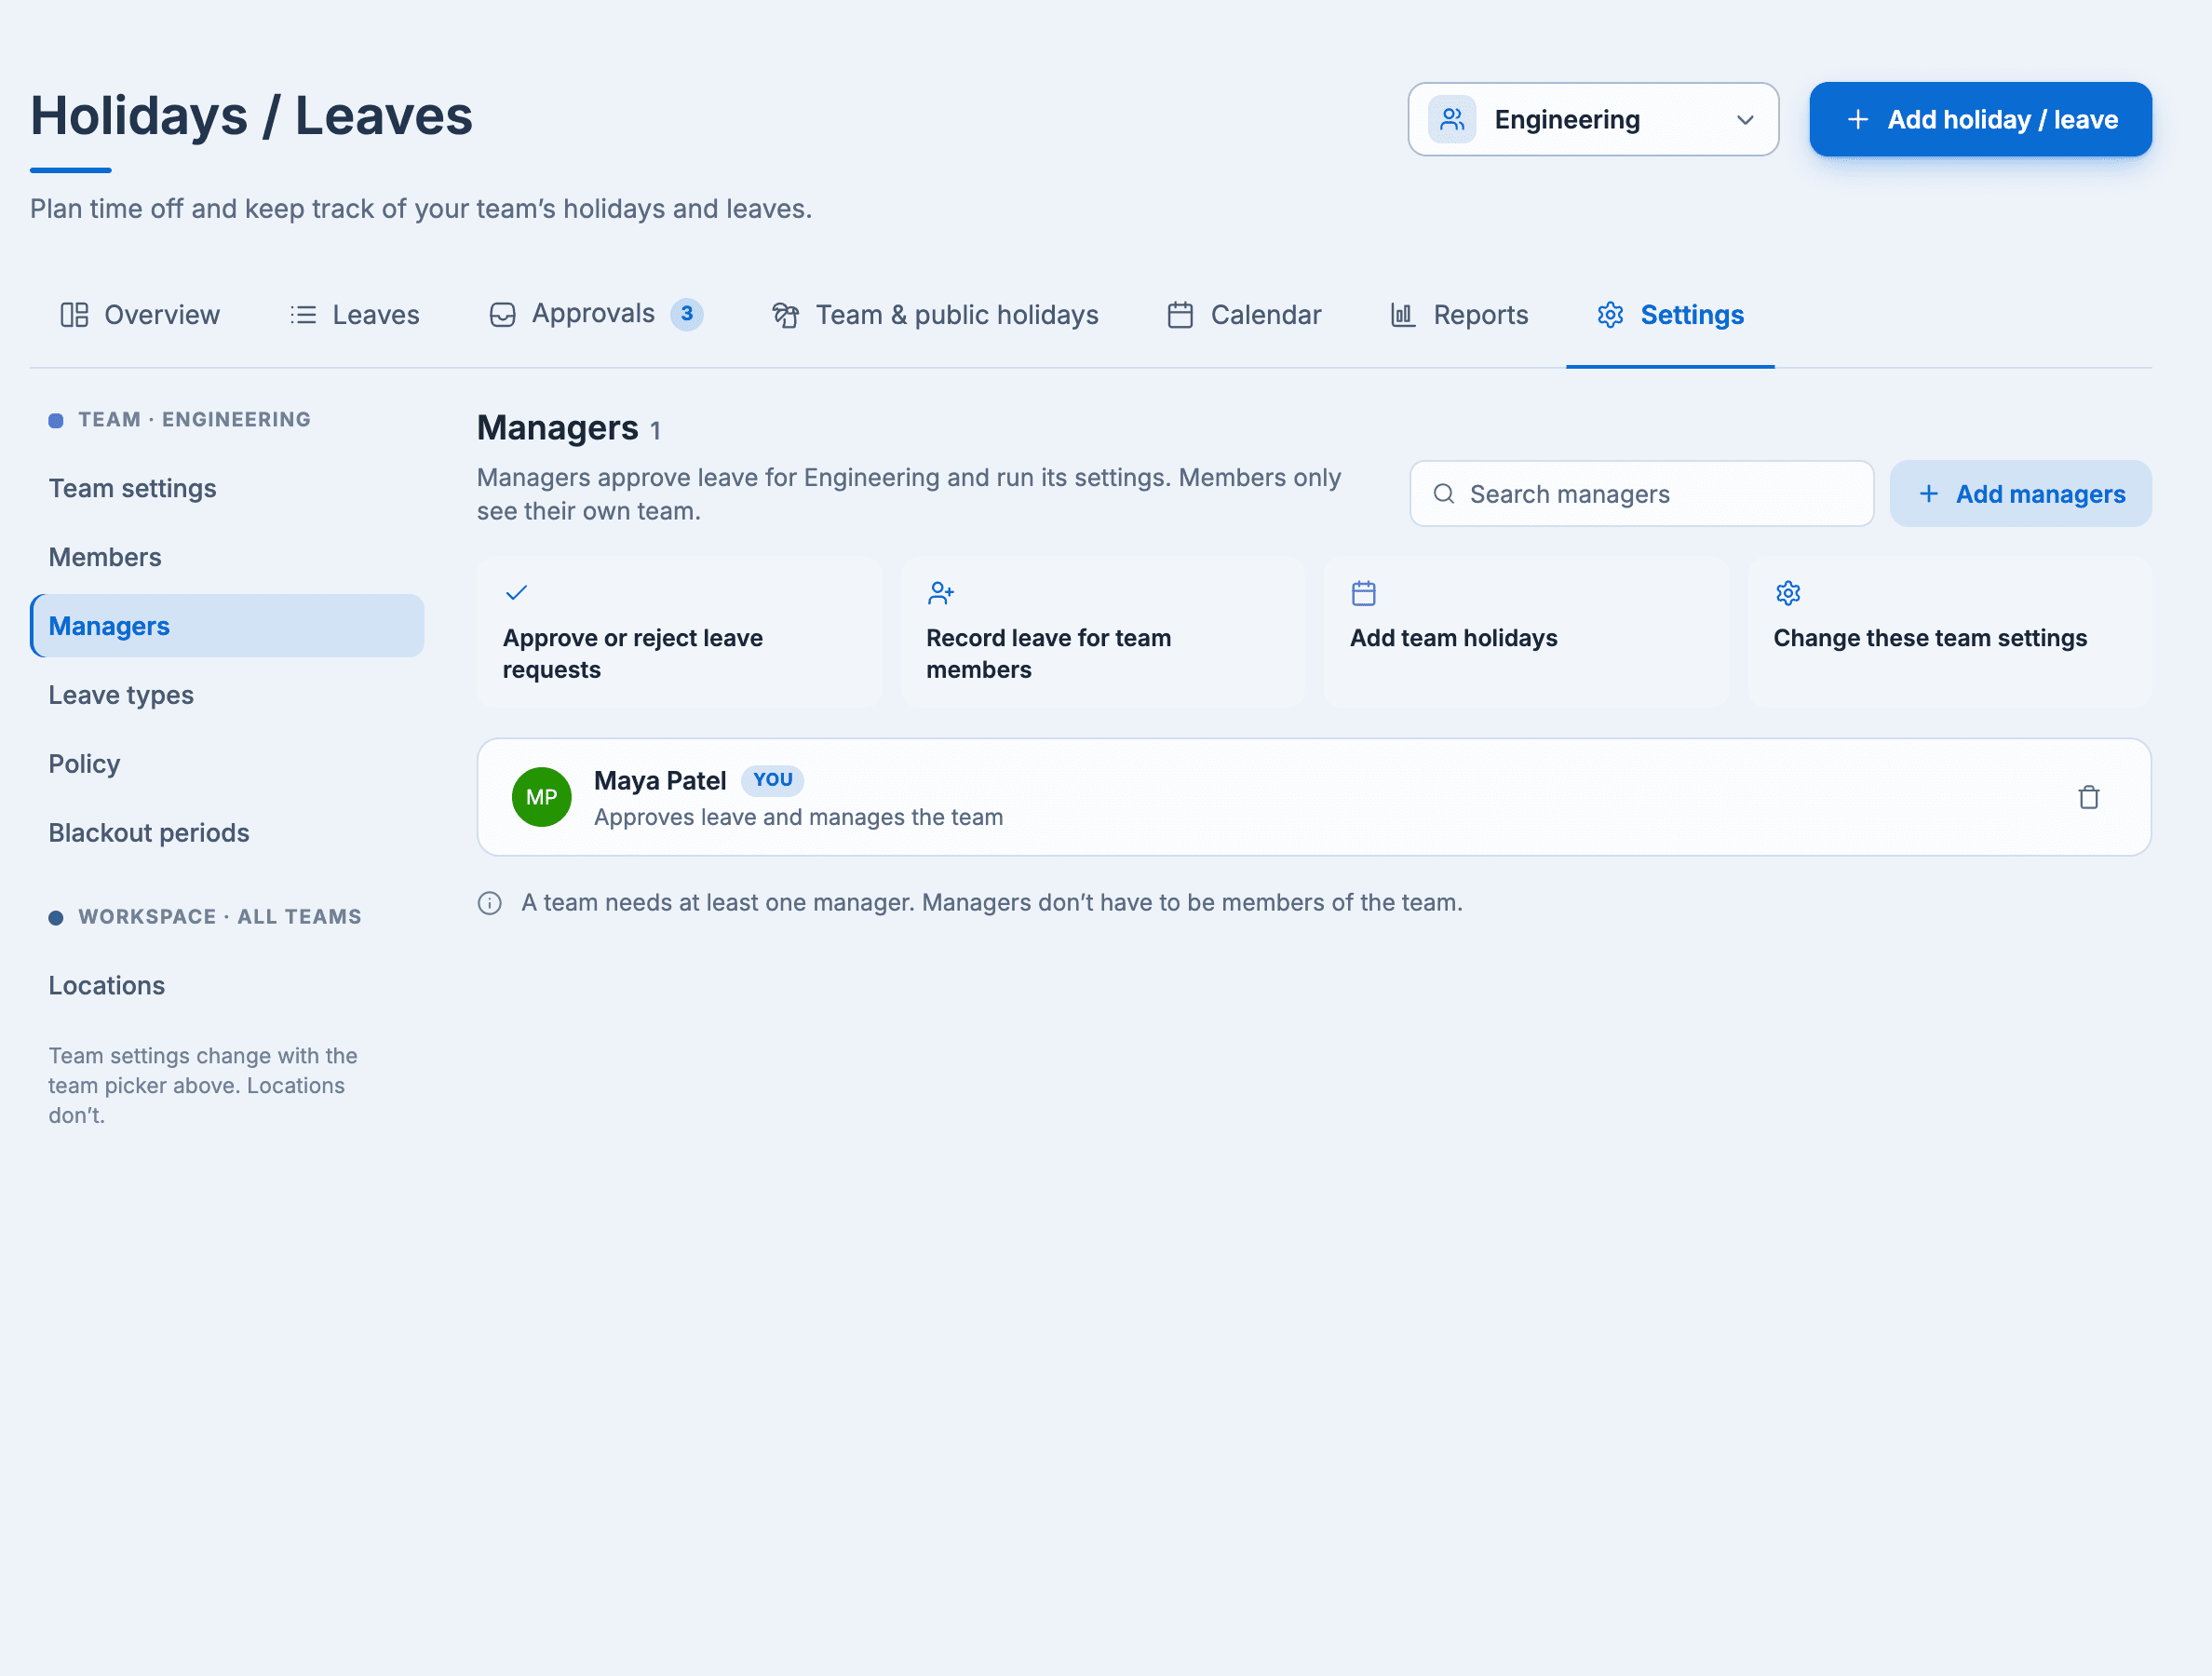The width and height of the screenshot is (2212, 1676).
Task: Open the Approvals tab
Action: point(596,314)
